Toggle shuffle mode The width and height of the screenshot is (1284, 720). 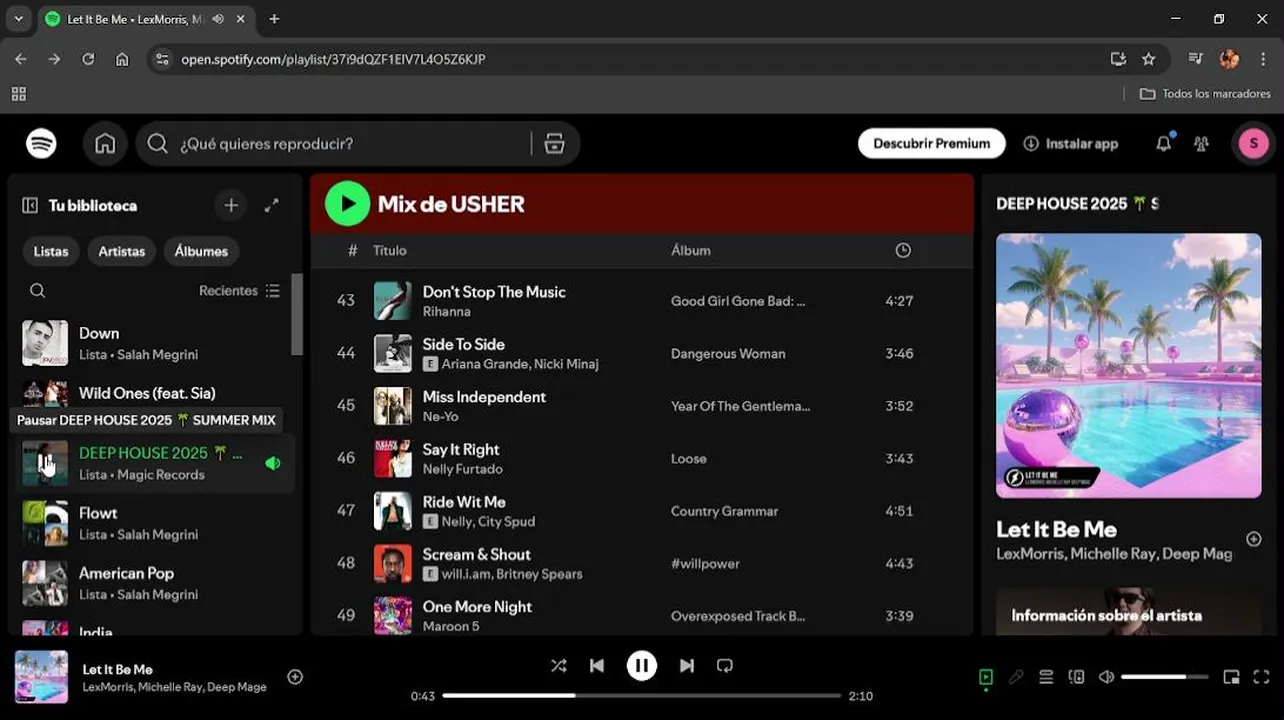[559, 665]
